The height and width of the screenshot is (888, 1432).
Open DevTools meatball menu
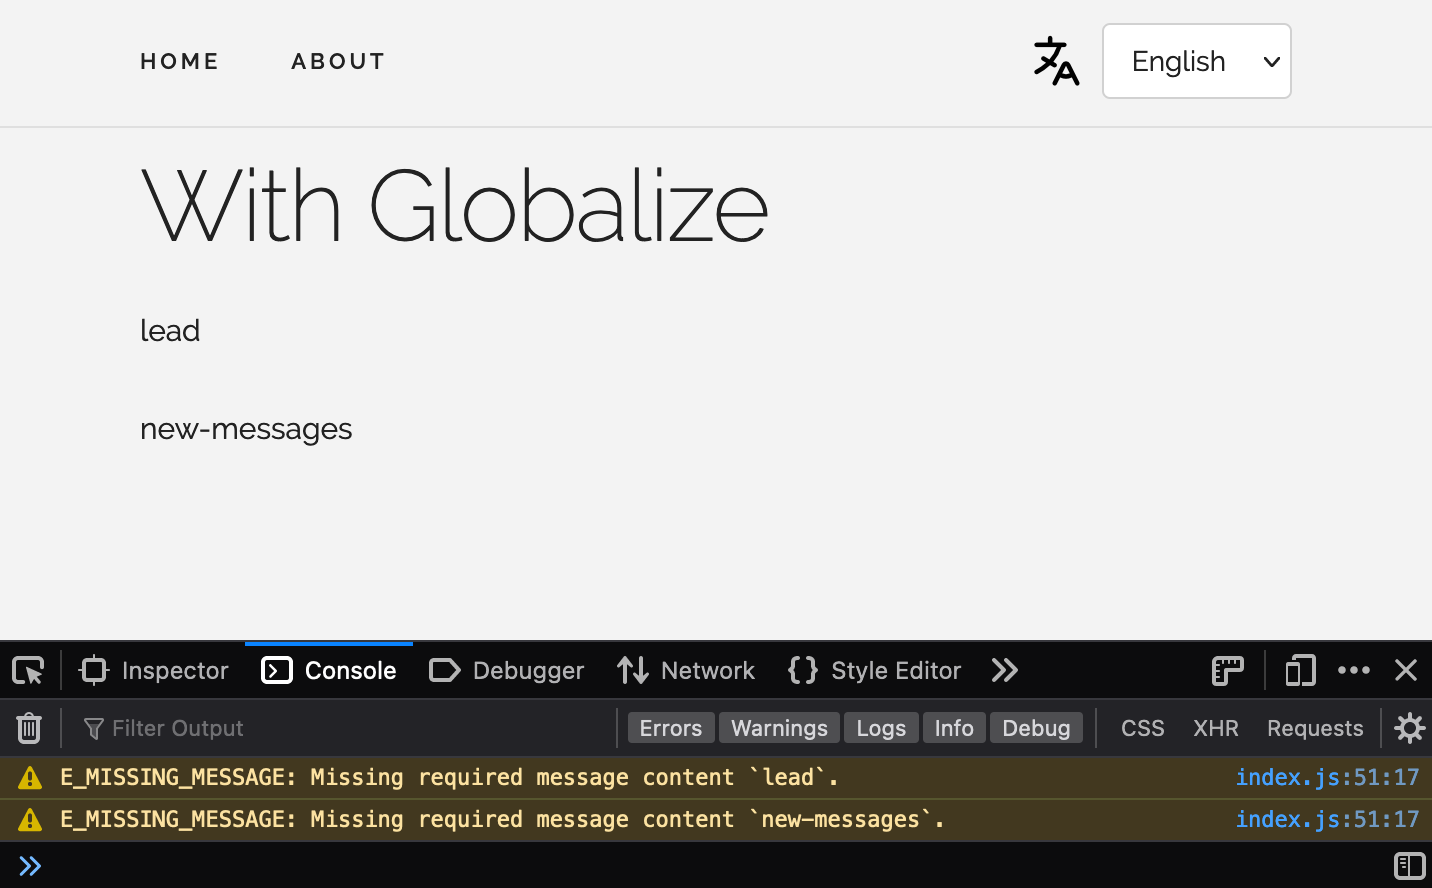pos(1354,670)
